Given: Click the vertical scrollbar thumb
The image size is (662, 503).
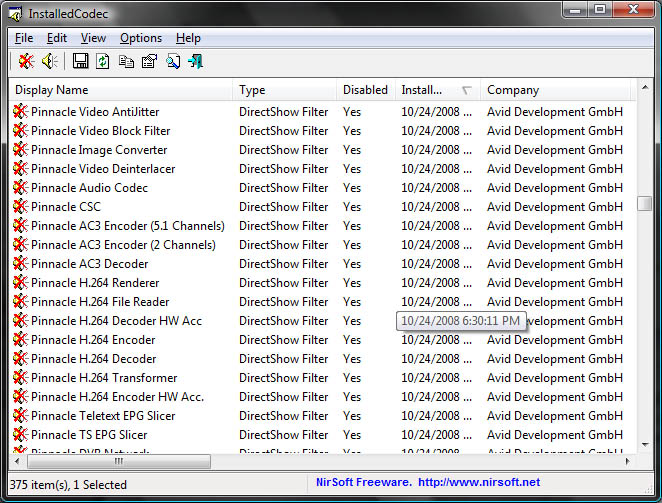Looking at the screenshot, I should pyautogui.click(x=645, y=204).
